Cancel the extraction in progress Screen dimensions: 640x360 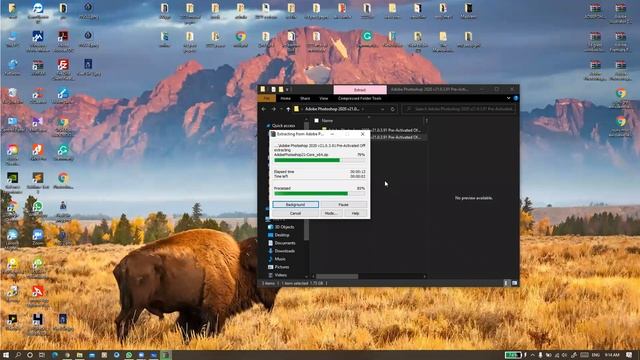coord(296,213)
